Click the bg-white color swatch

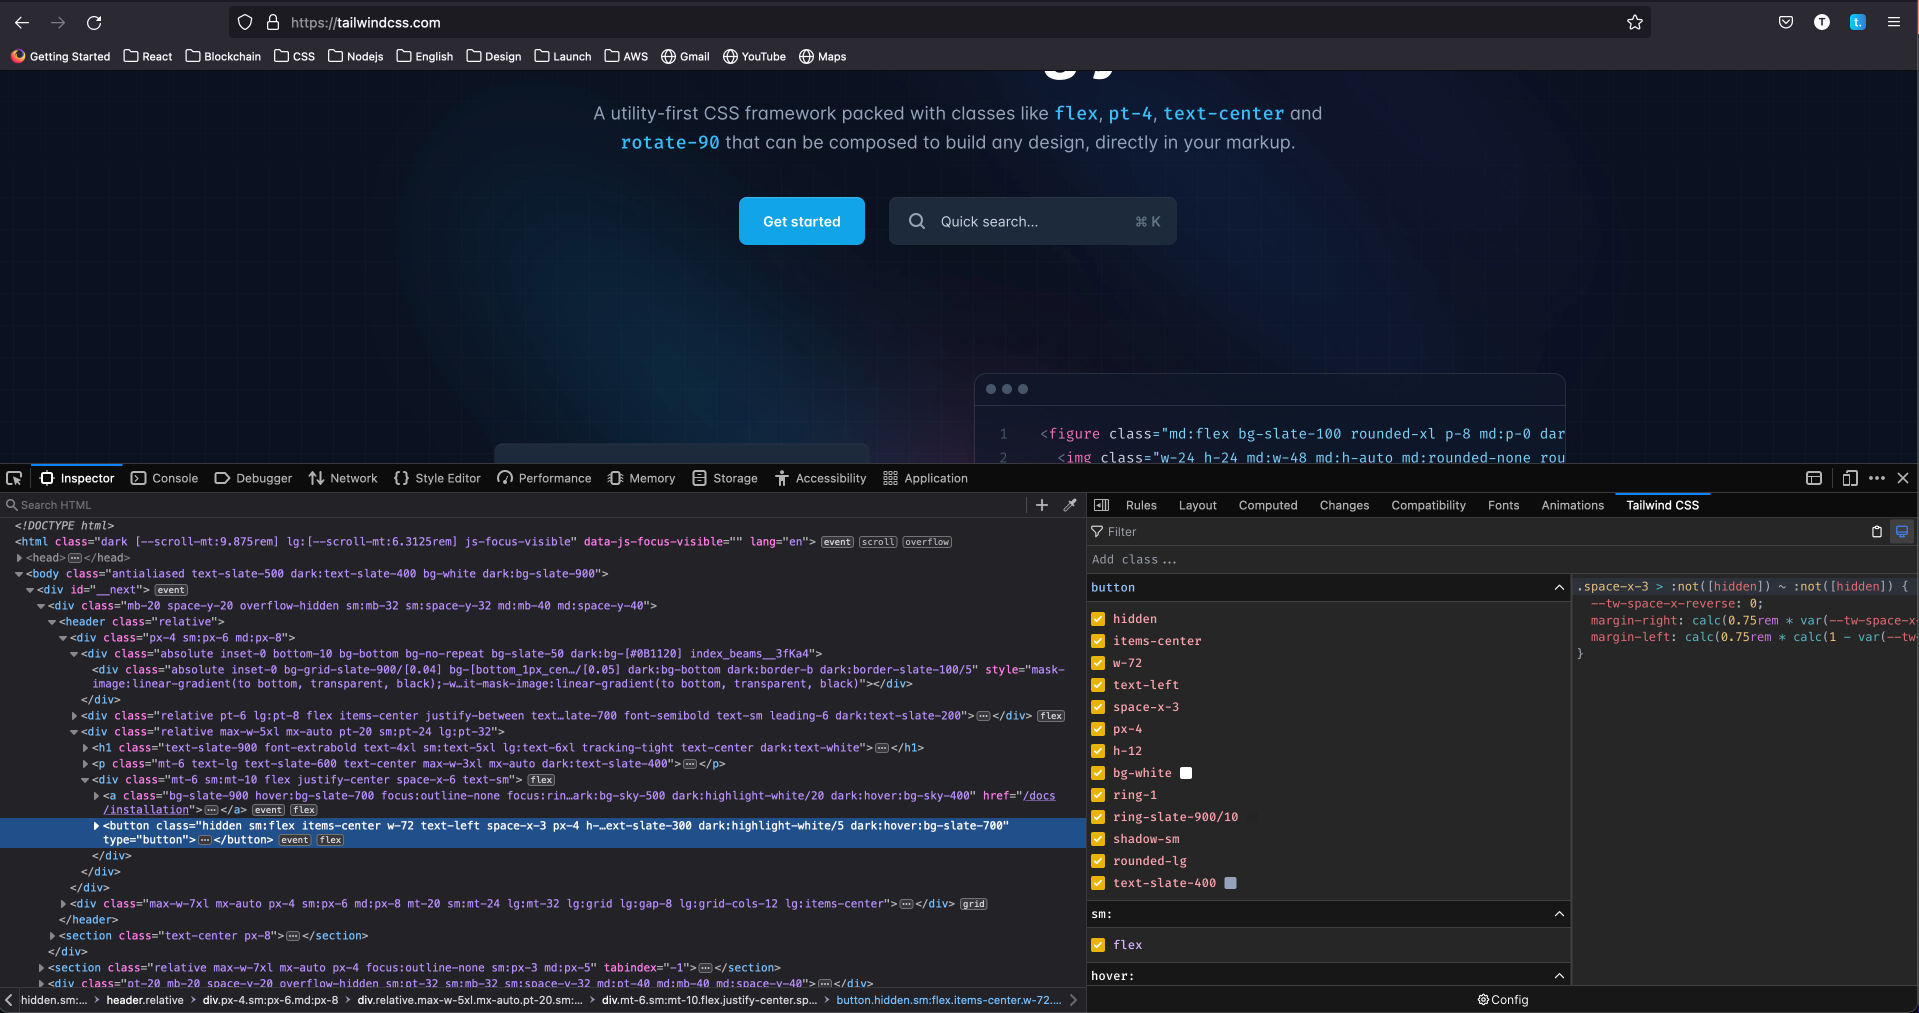1186,773
